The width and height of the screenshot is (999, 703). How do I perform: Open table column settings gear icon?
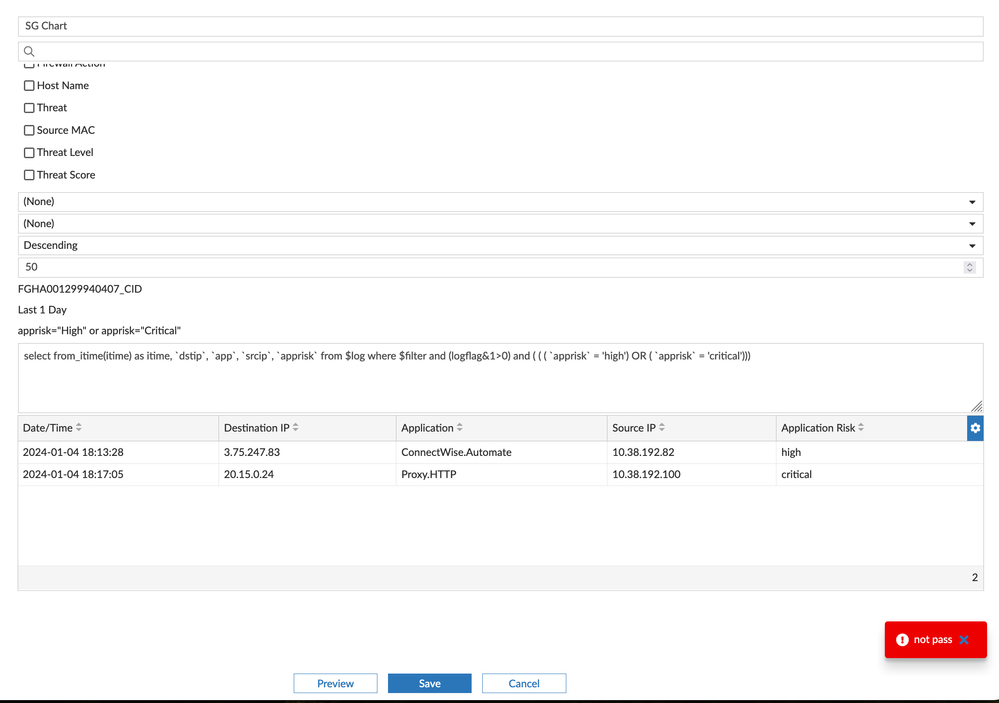point(975,428)
